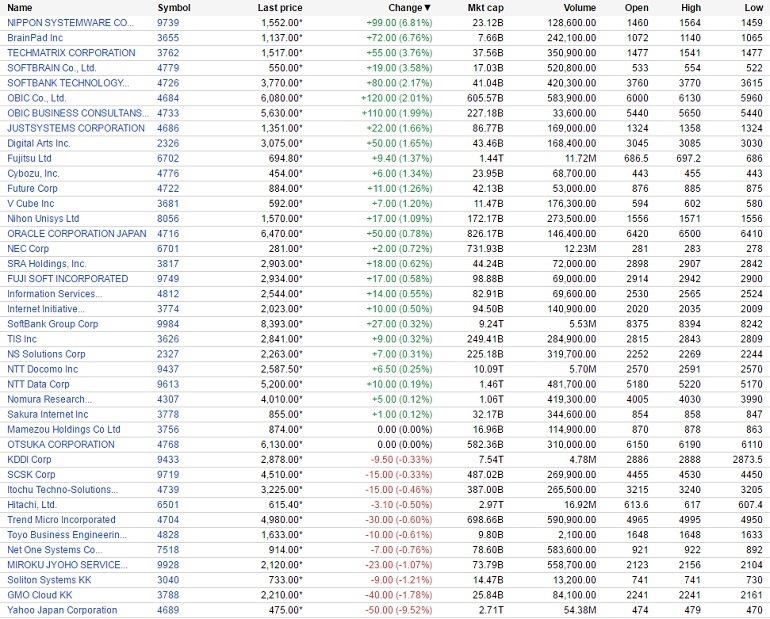Open NTT Docomo Inc link
The image size is (770, 619).
click(x=42, y=369)
